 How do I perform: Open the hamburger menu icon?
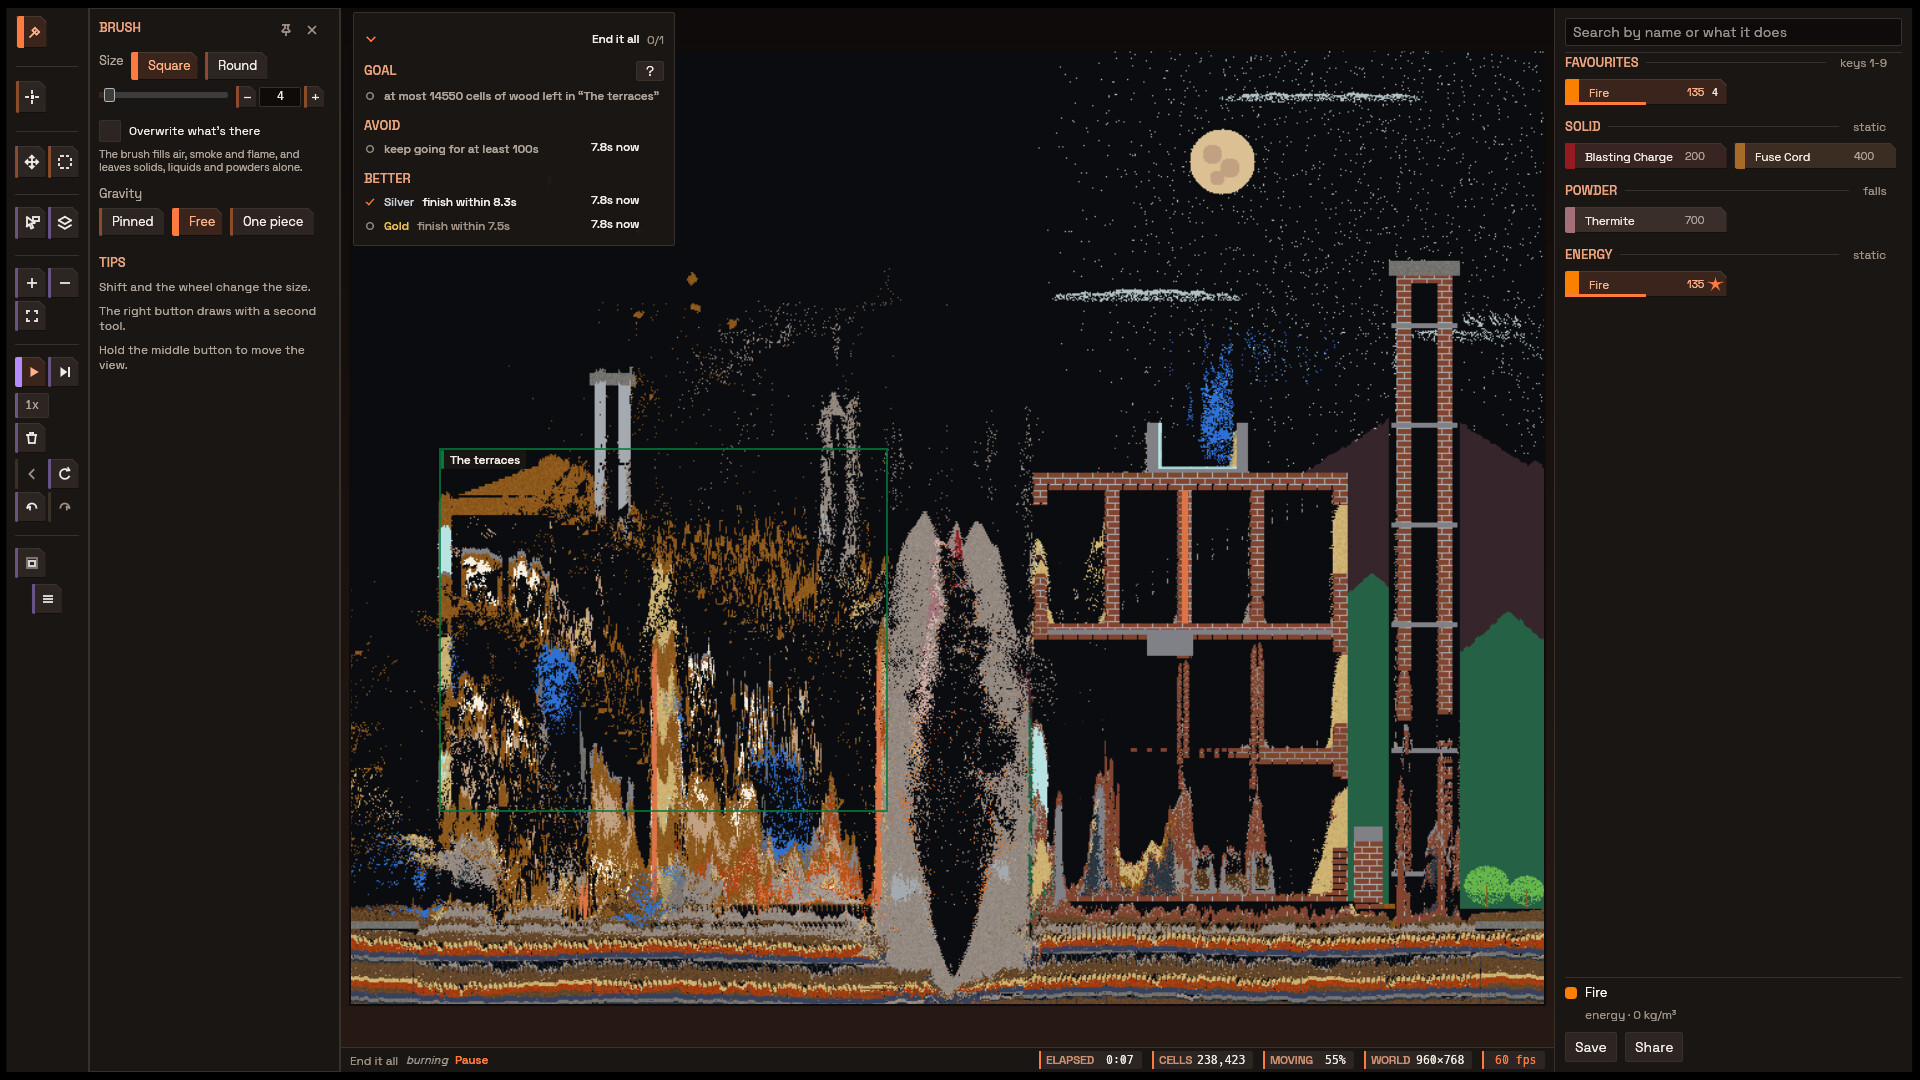coord(47,599)
